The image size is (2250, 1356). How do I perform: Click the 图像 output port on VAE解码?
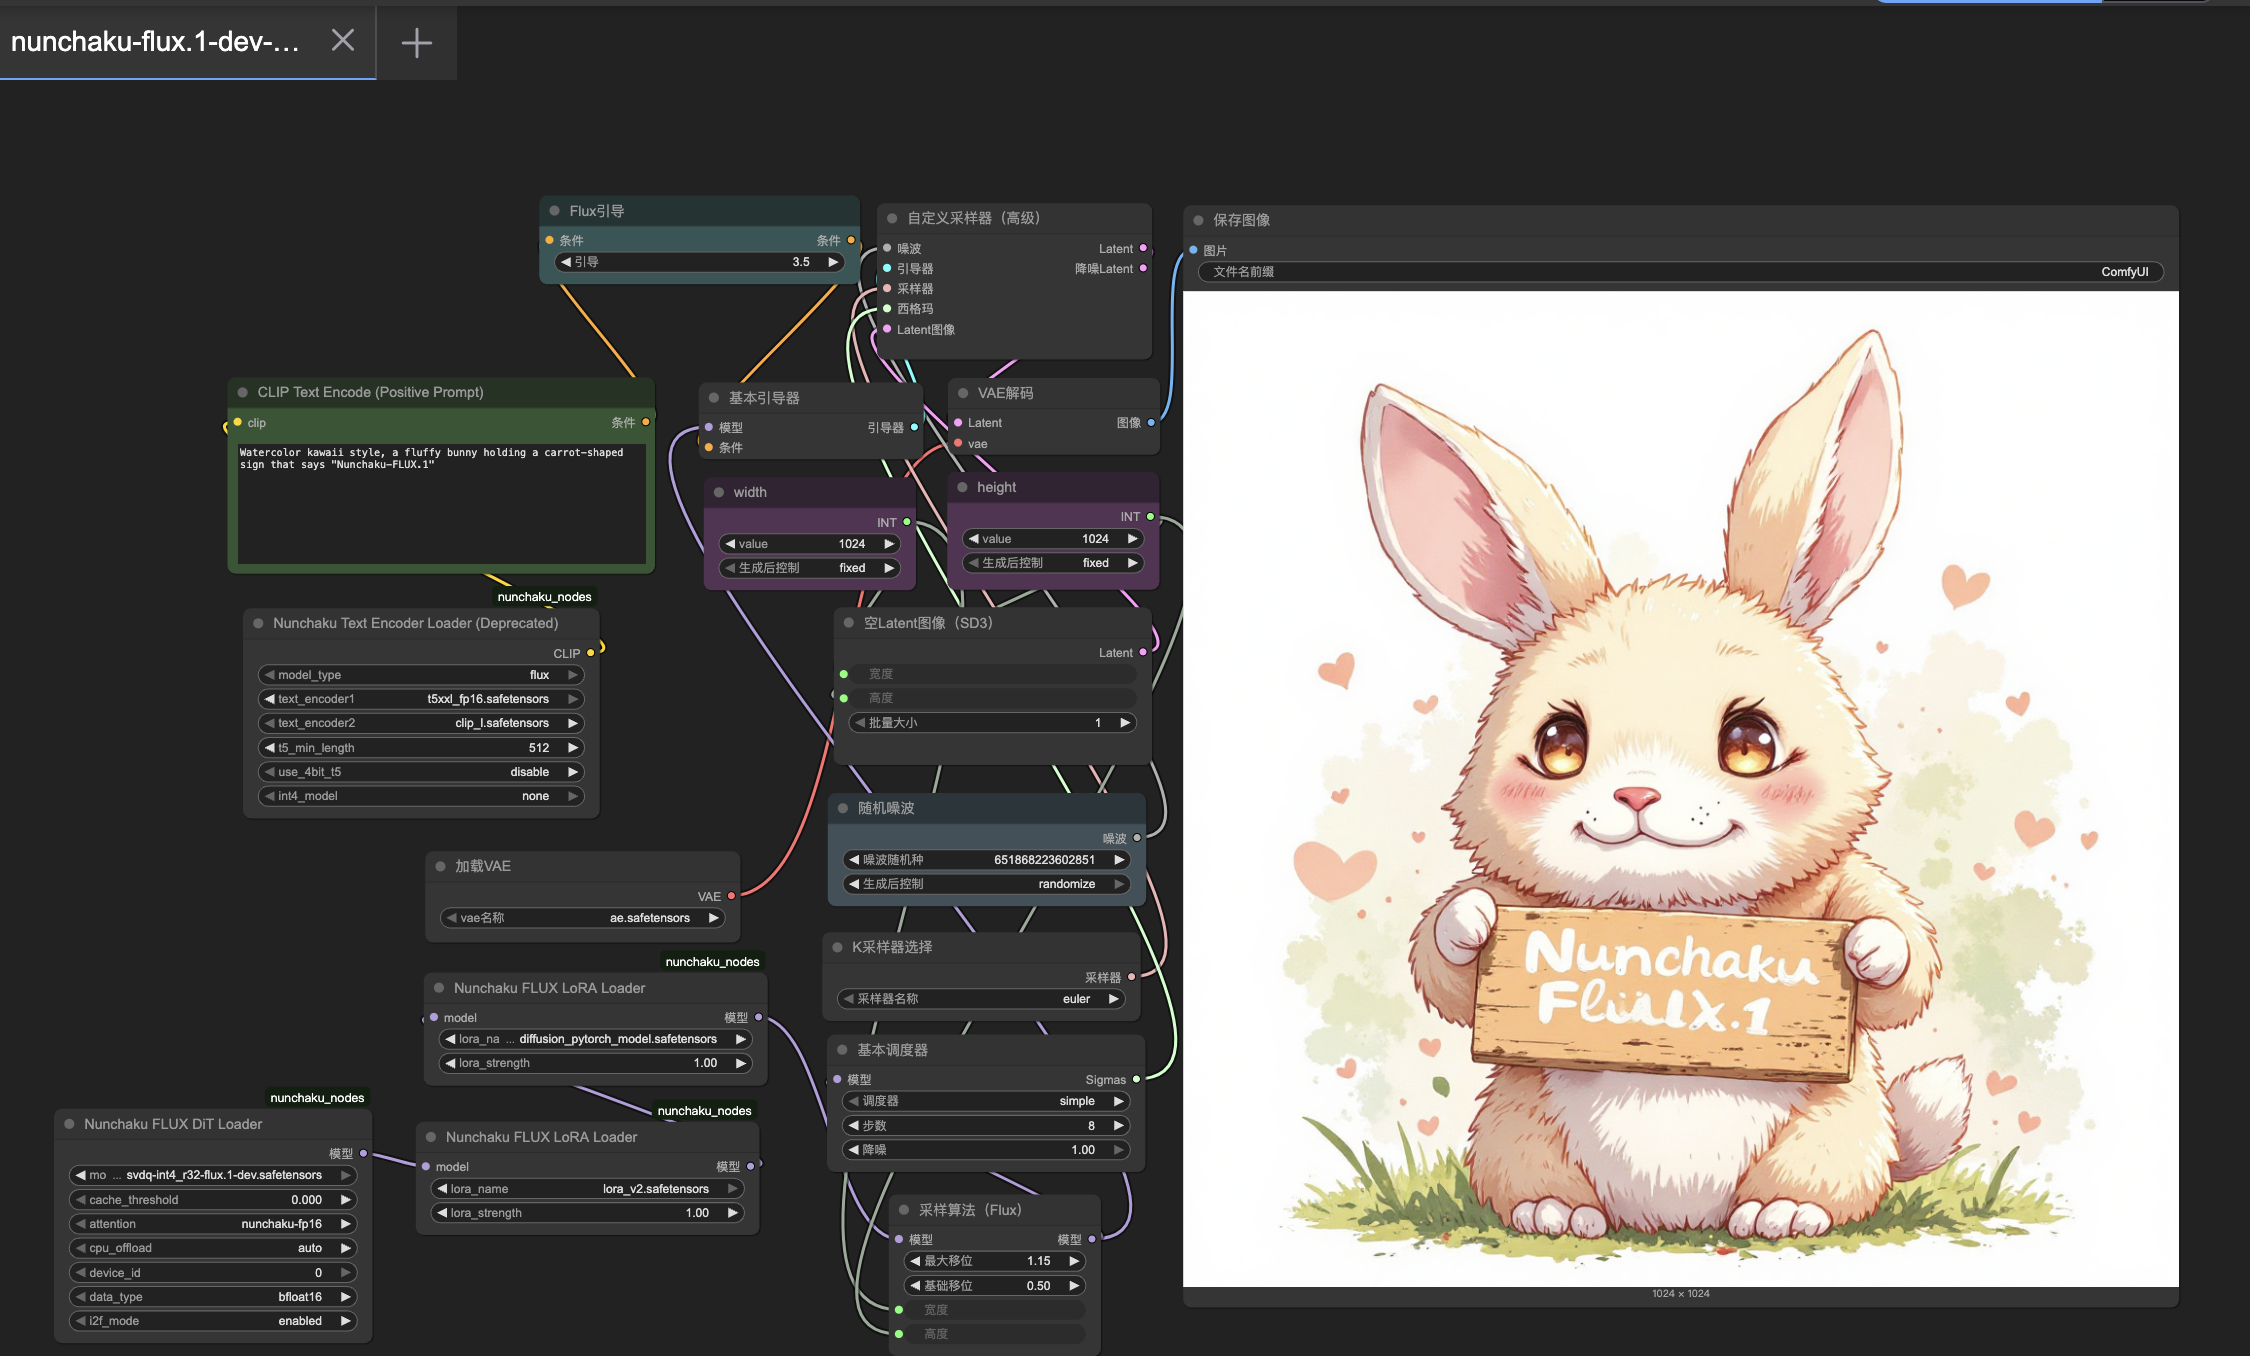coord(1151,423)
